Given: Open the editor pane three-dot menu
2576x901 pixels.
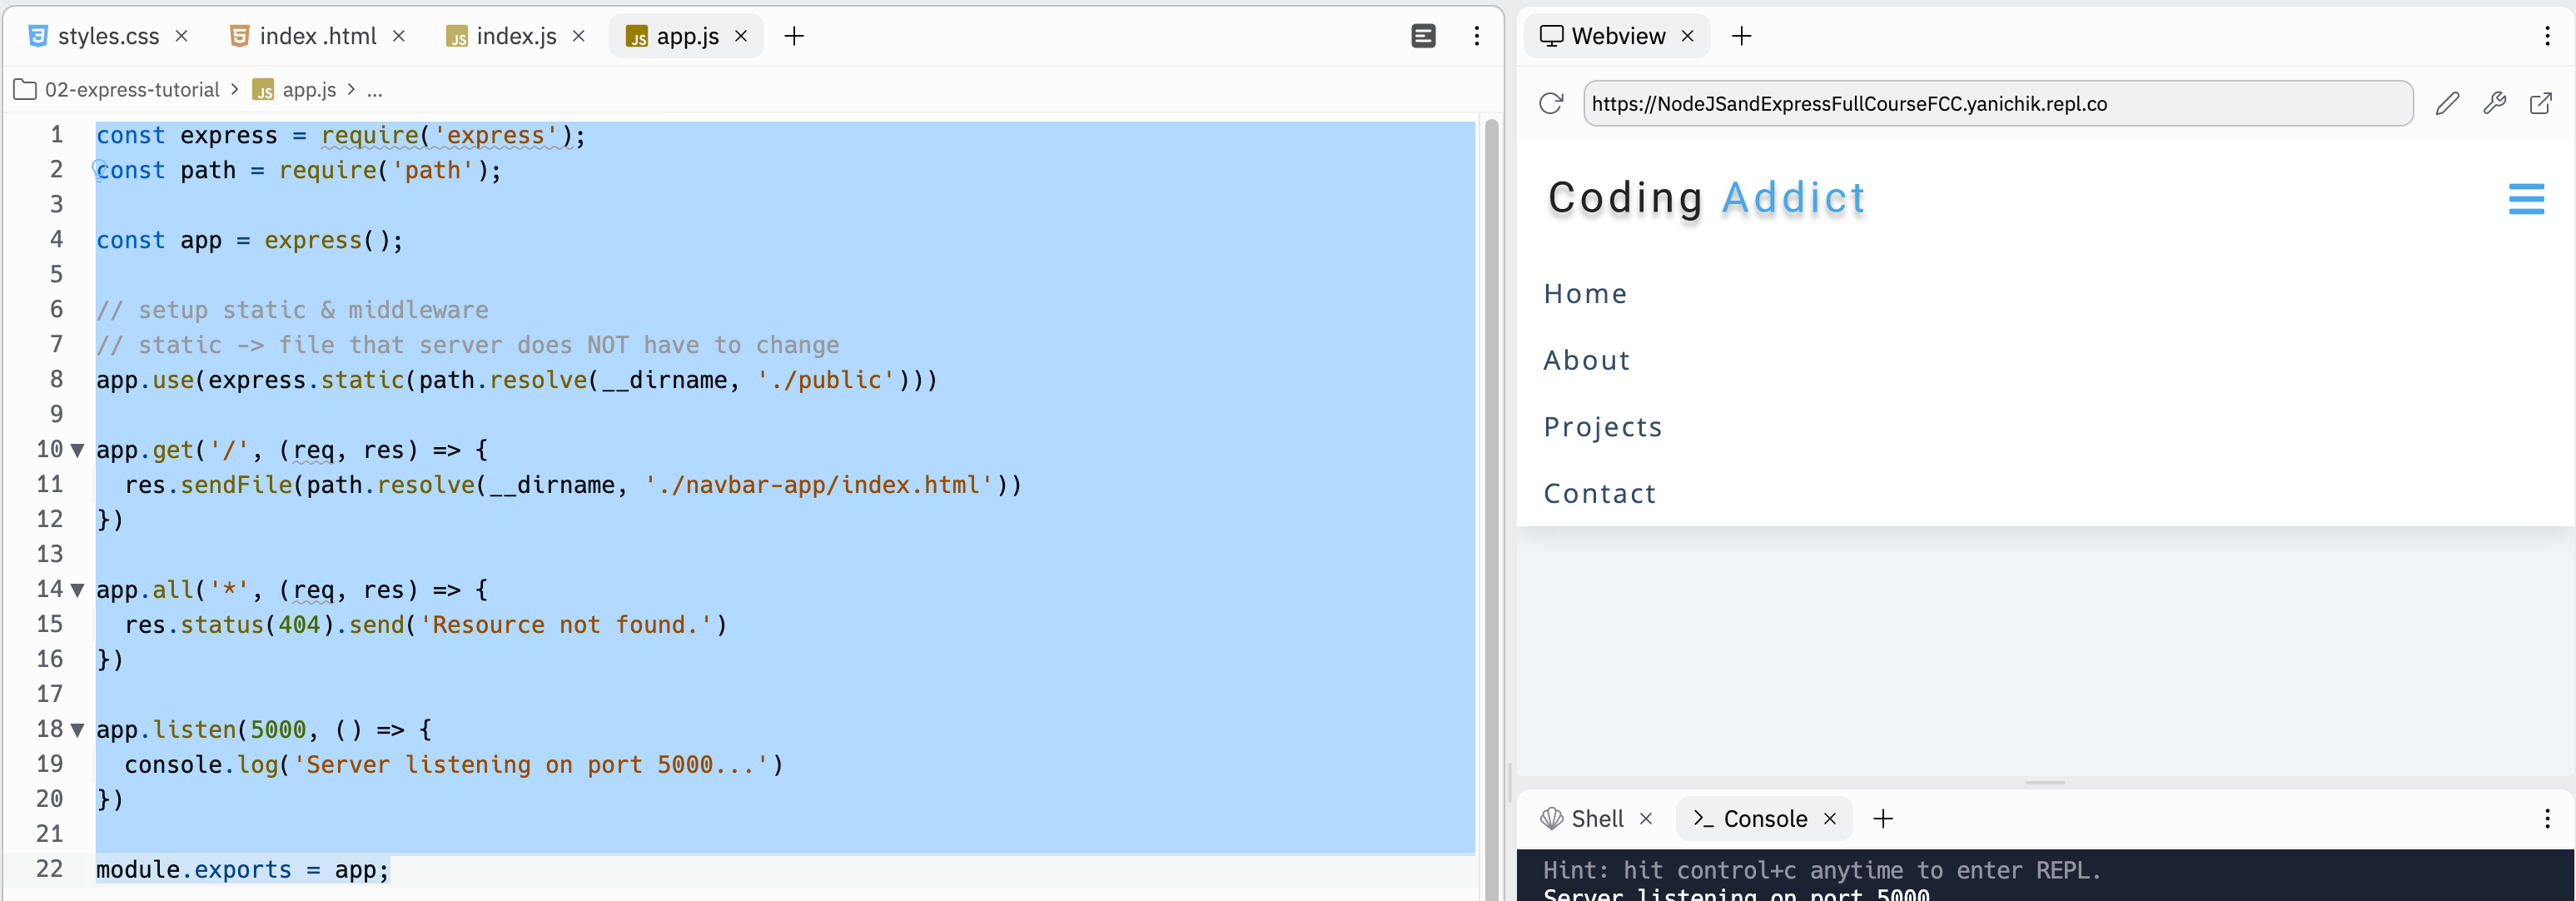Looking at the screenshot, I should click(1477, 36).
